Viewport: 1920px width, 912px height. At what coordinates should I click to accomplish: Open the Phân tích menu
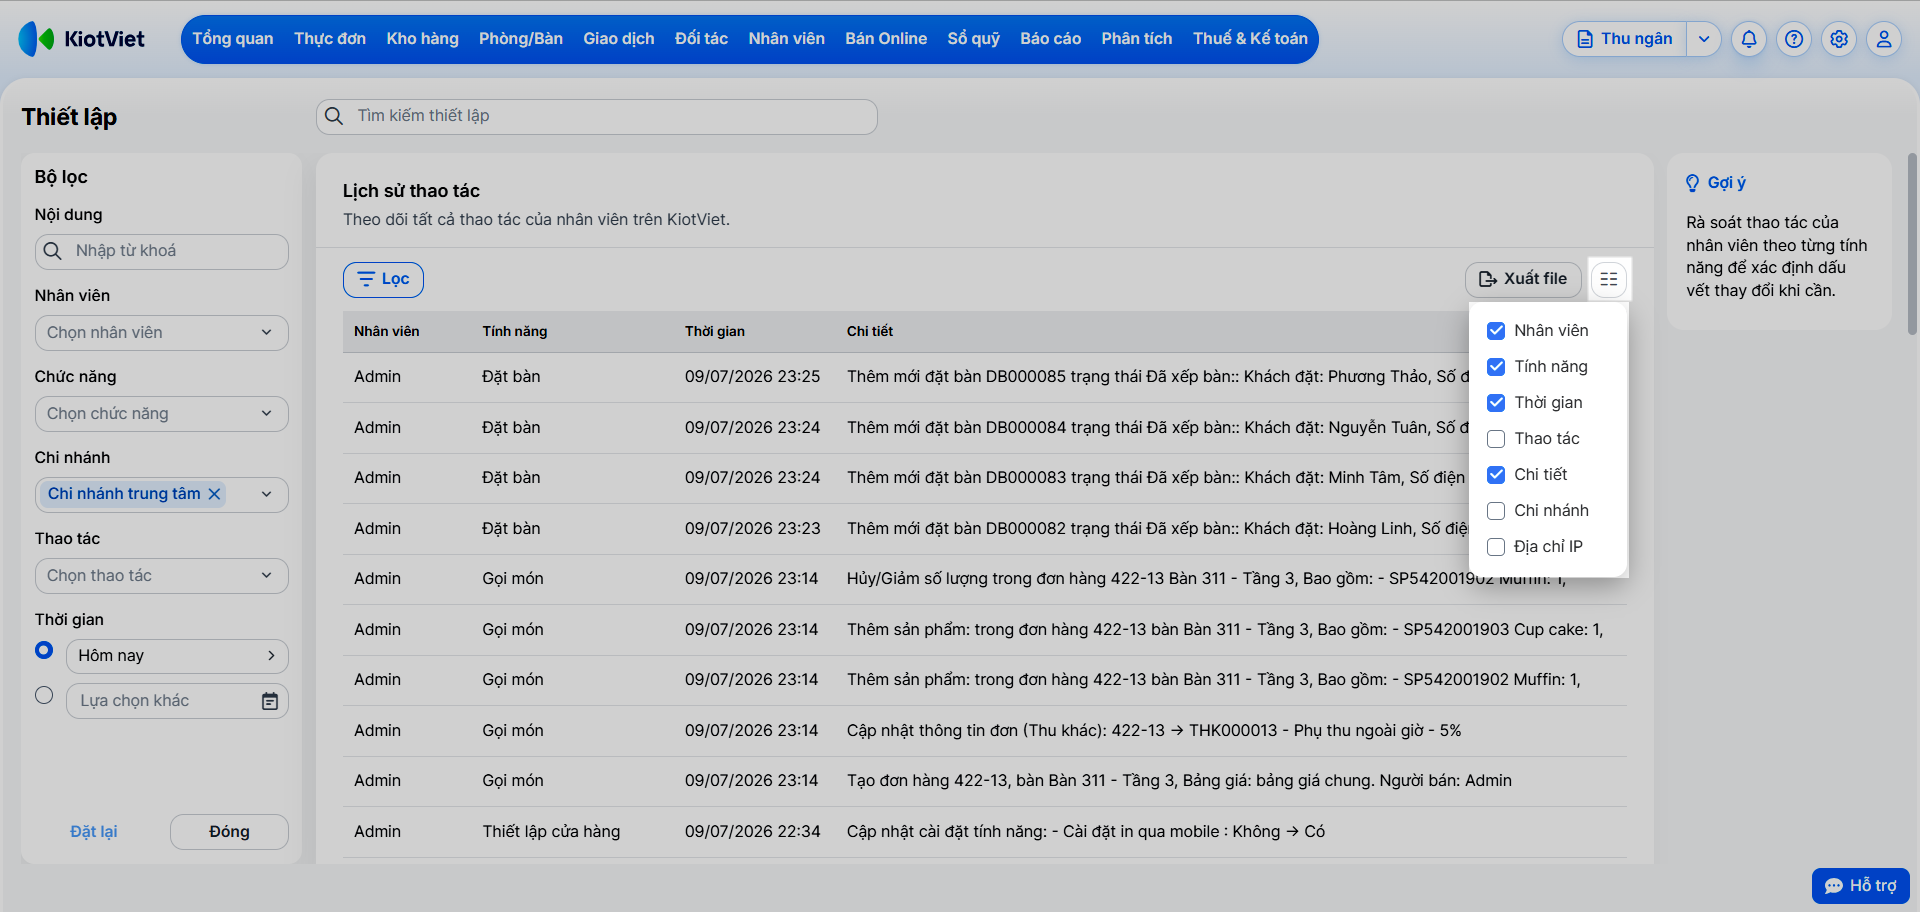tap(1137, 39)
